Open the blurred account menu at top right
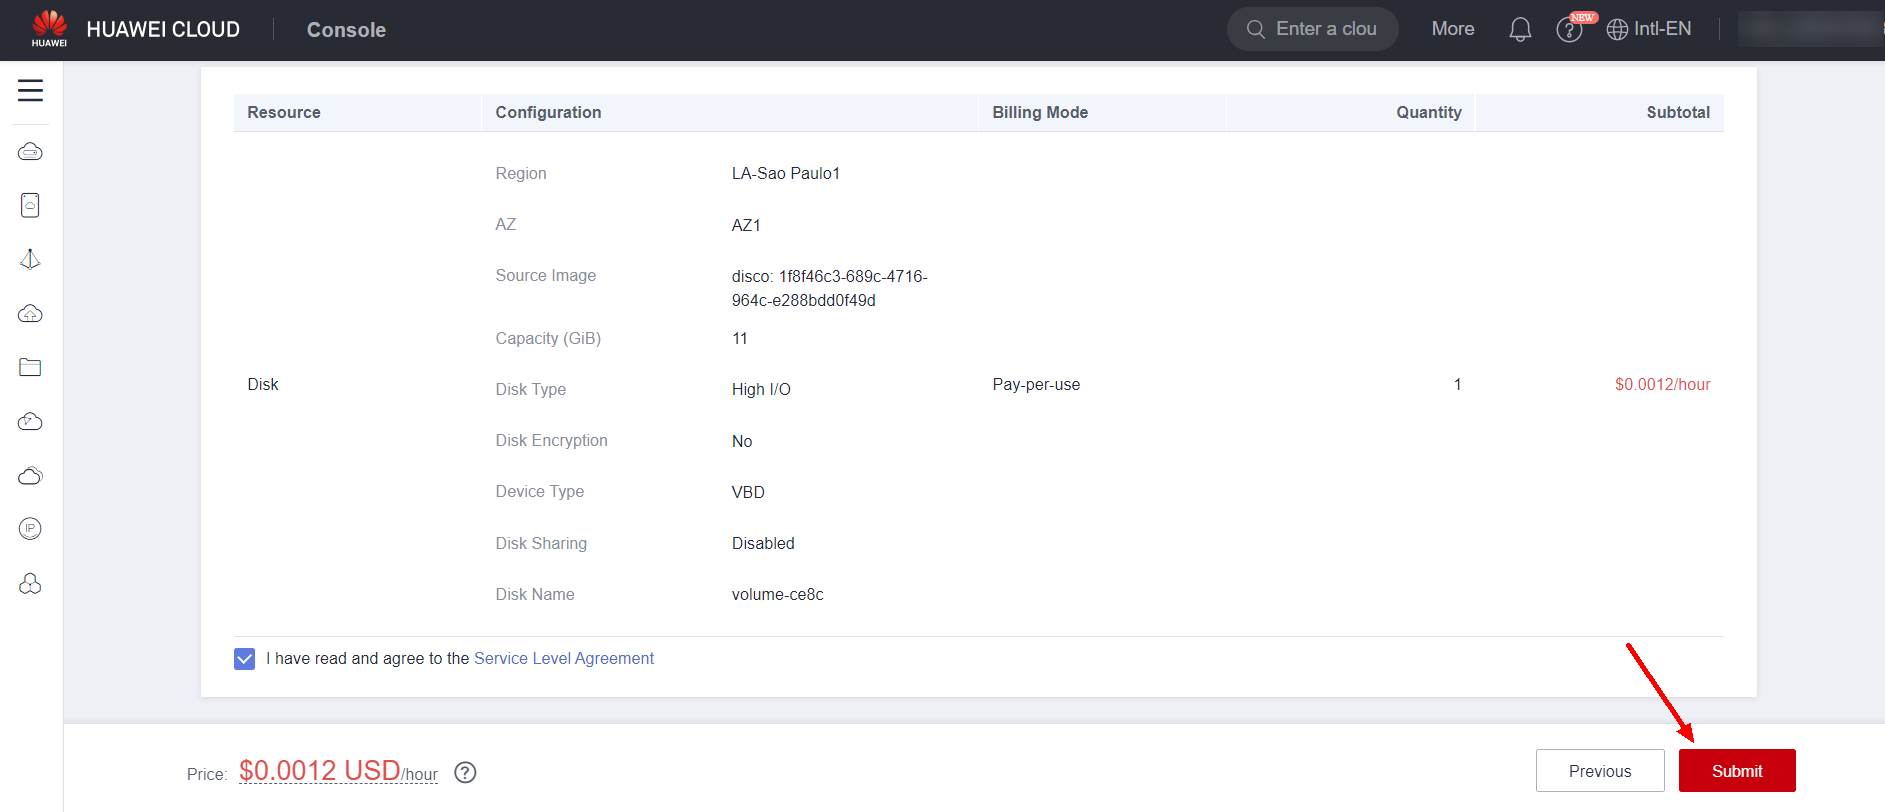Image resolution: width=1885 pixels, height=812 pixels. tap(1808, 30)
